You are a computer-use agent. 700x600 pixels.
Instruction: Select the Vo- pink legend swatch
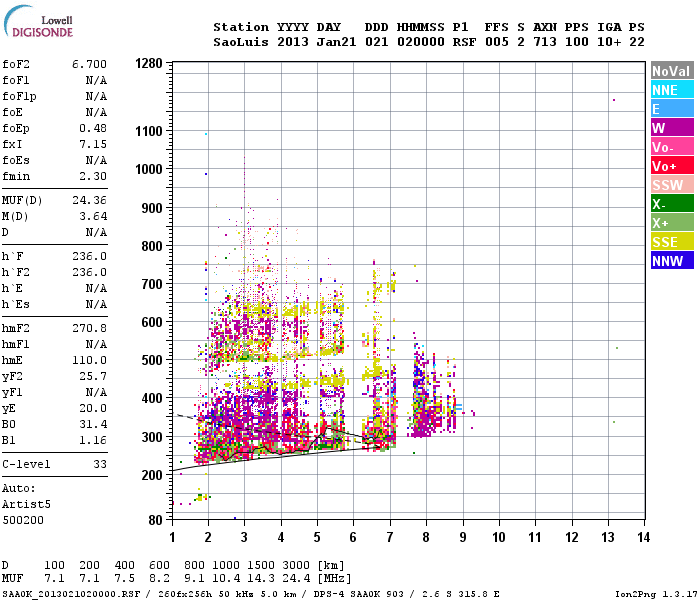pyautogui.click(x=672, y=147)
